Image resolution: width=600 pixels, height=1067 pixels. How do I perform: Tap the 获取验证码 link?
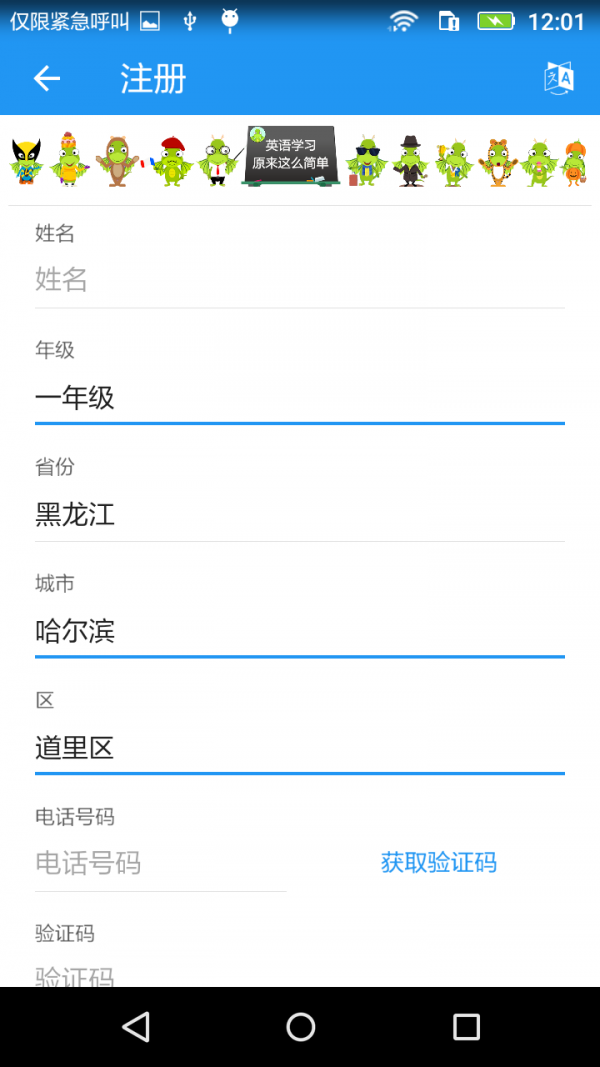(438, 863)
